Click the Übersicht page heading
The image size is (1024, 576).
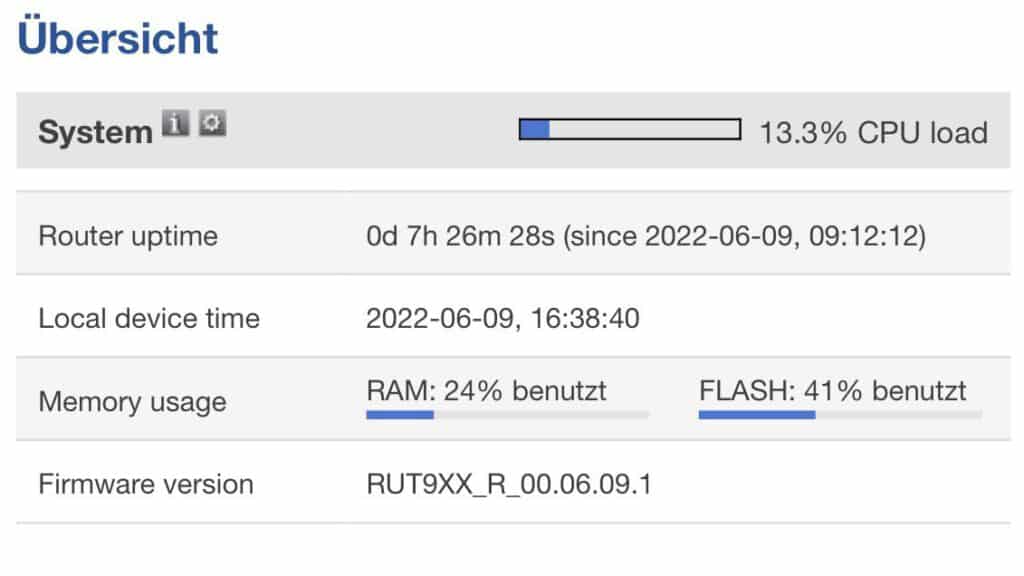coord(116,38)
